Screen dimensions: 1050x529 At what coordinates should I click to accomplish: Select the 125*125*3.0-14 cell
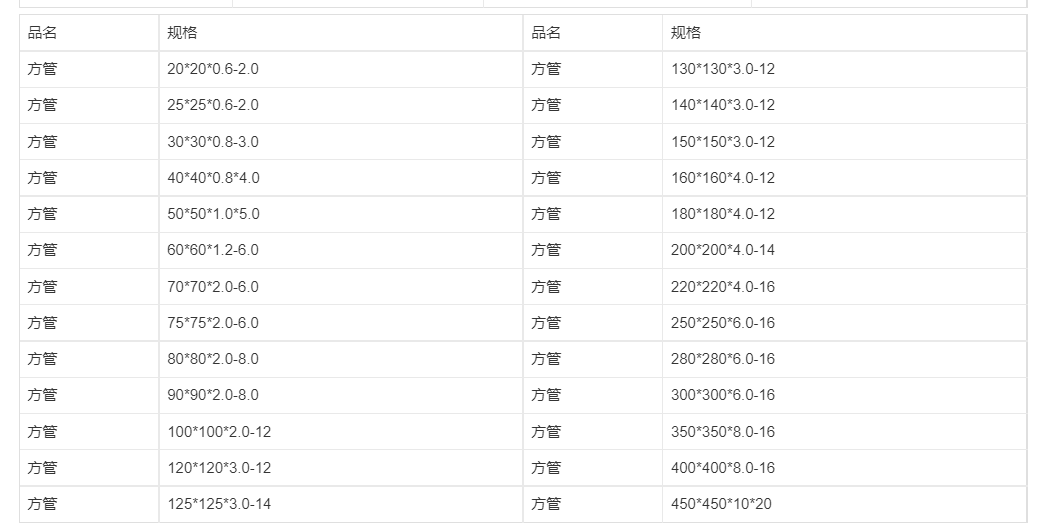(341, 504)
